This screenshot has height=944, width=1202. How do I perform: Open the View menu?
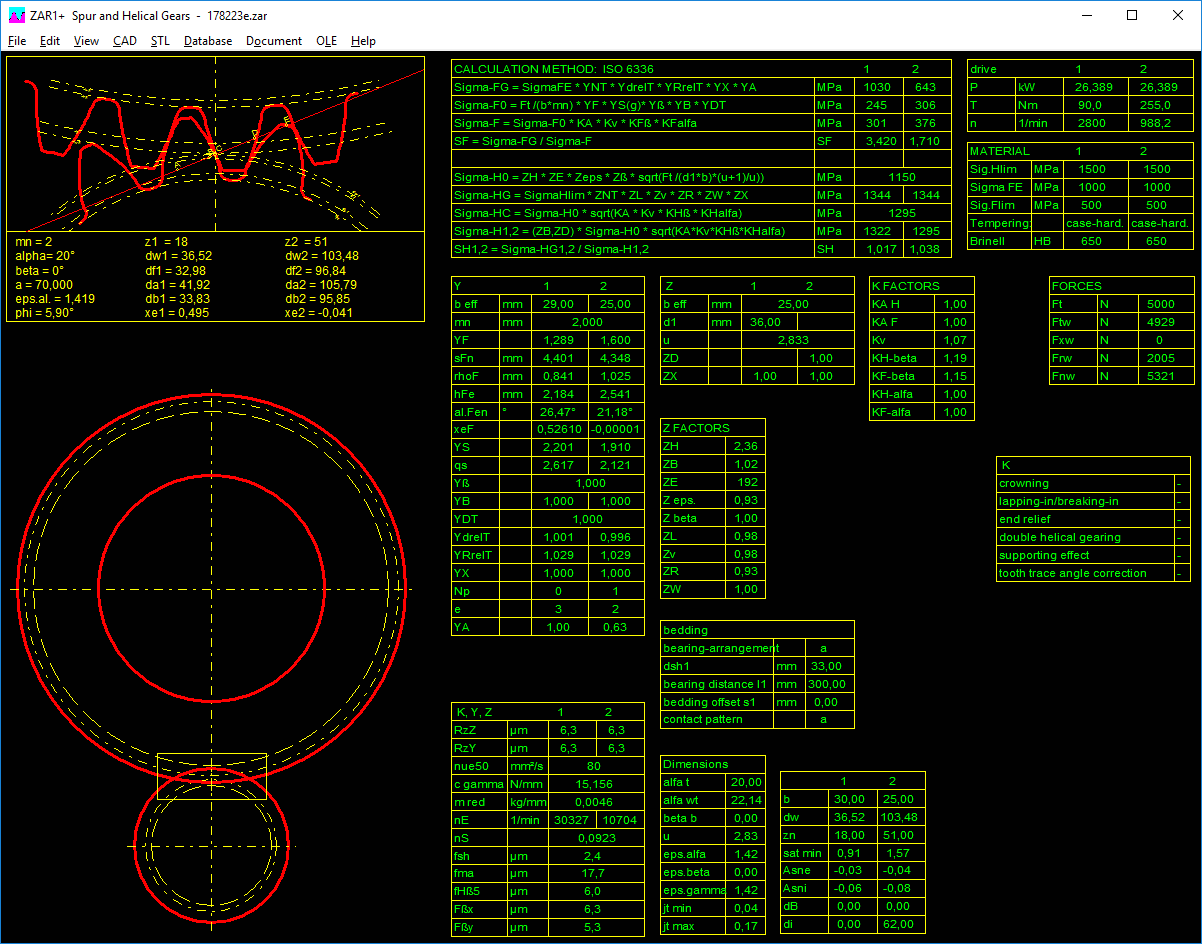[x=86, y=41]
